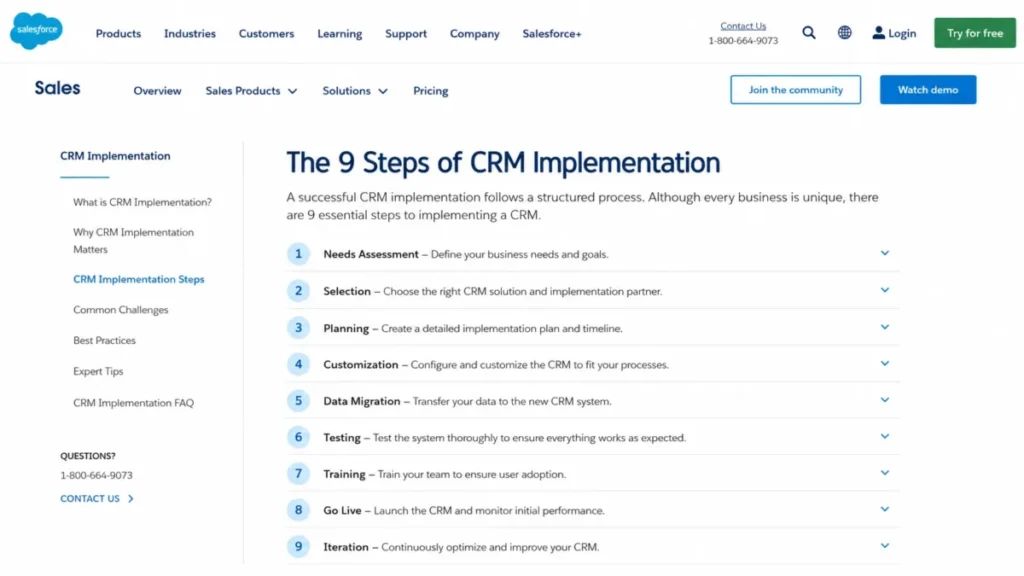1024x576 pixels.
Task: Click the step 1 number badge
Action: pos(298,254)
